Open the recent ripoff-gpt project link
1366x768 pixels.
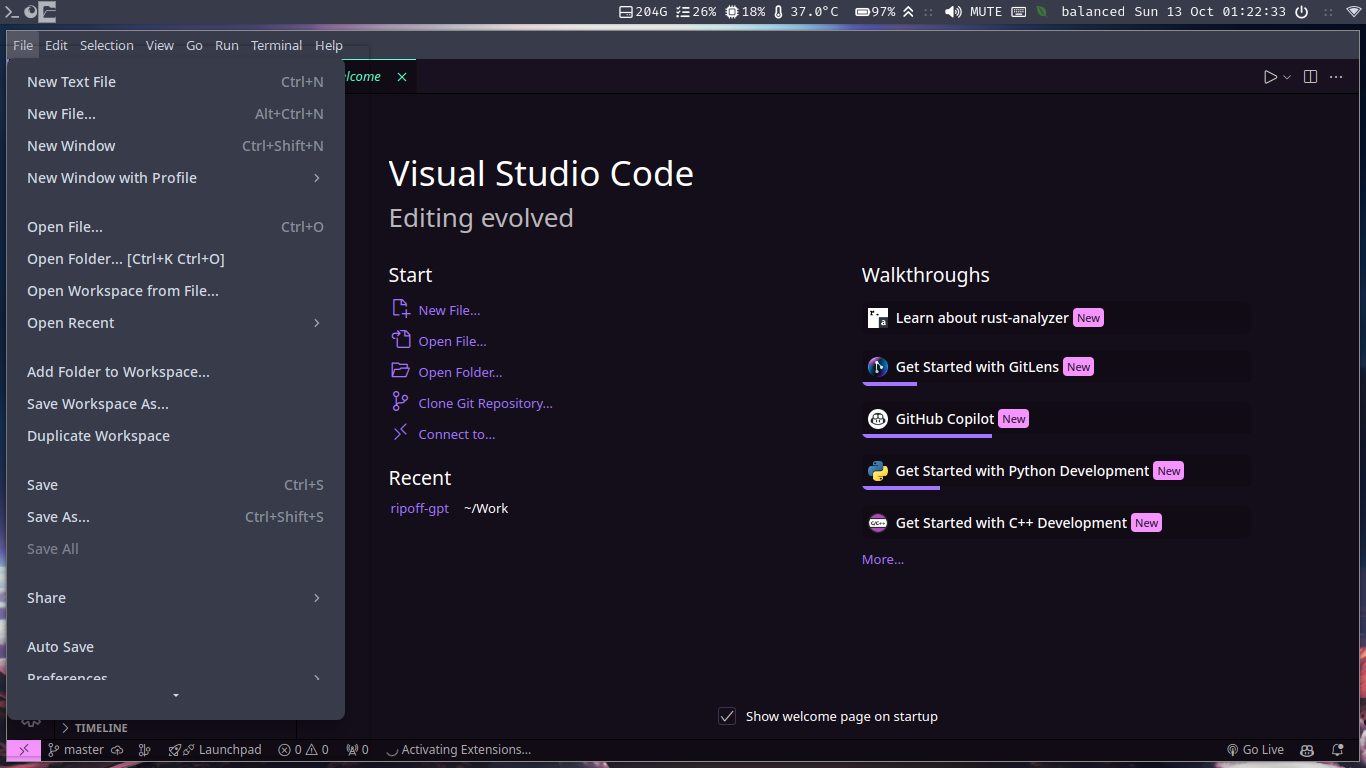tap(420, 509)
